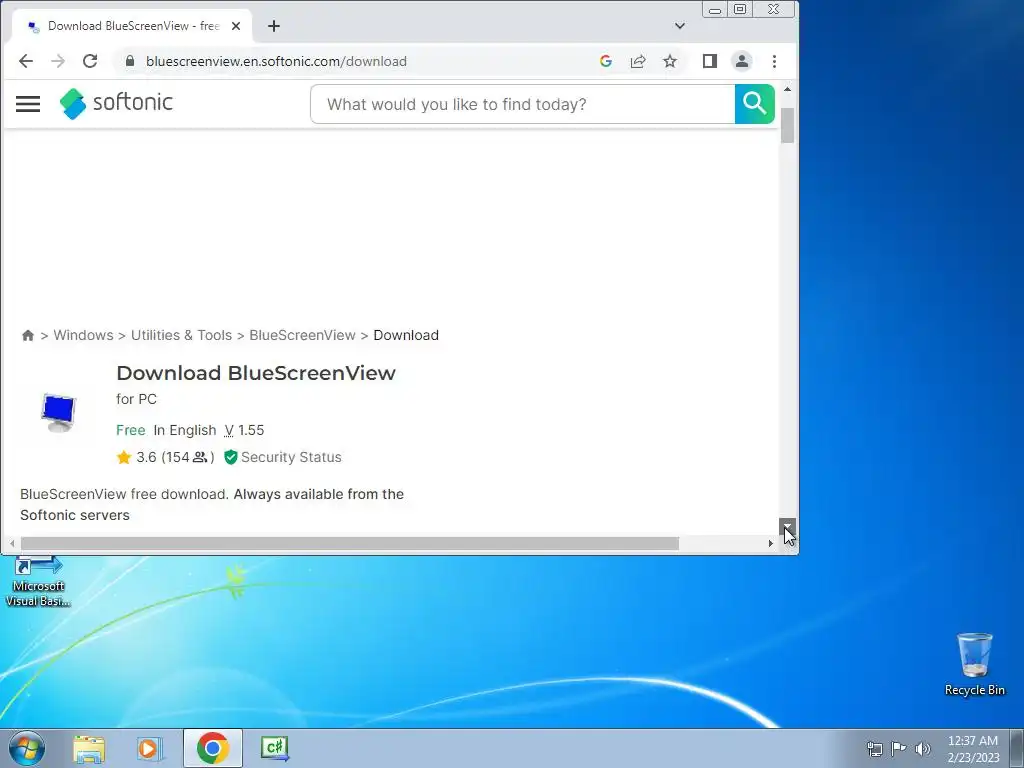Select the Recycle Bin desktop icon
The width and height of the screenshot is (1024, 768).
(x=974, y=664)
